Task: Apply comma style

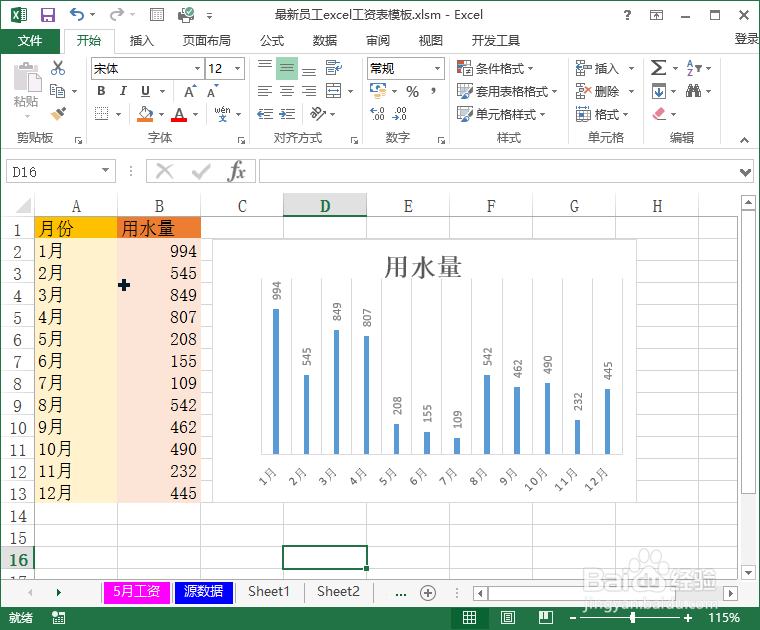Action: 434,91
